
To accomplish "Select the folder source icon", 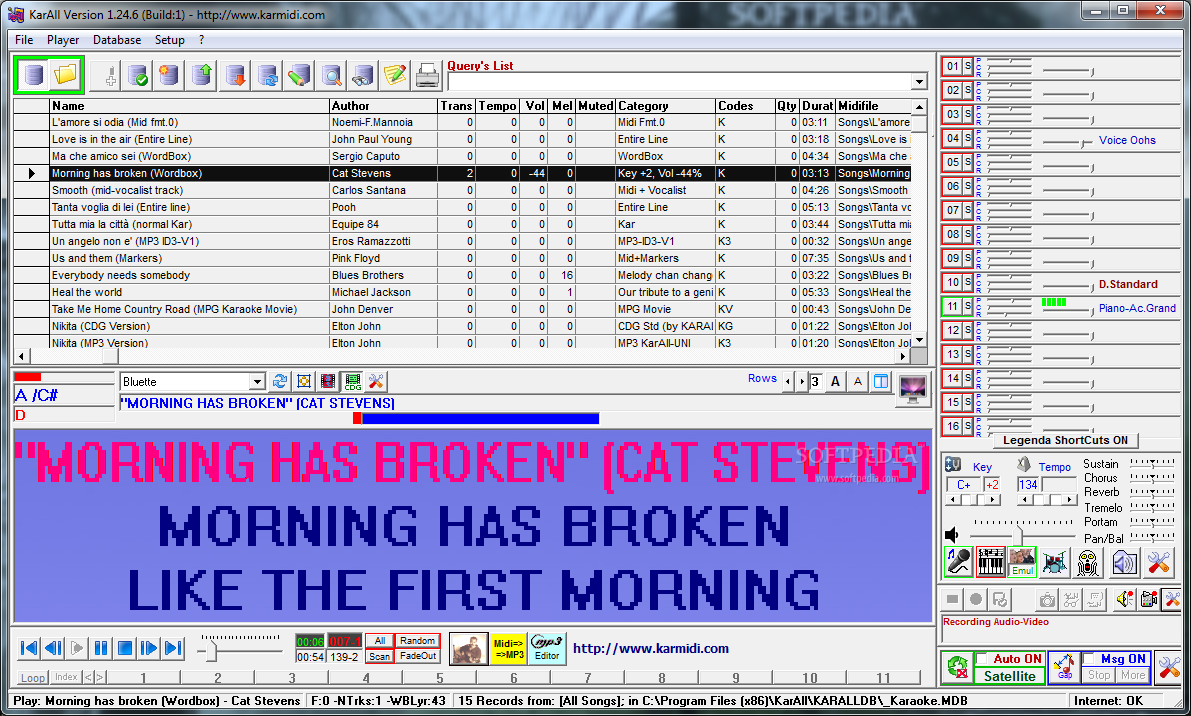I will tap(65, 74).
